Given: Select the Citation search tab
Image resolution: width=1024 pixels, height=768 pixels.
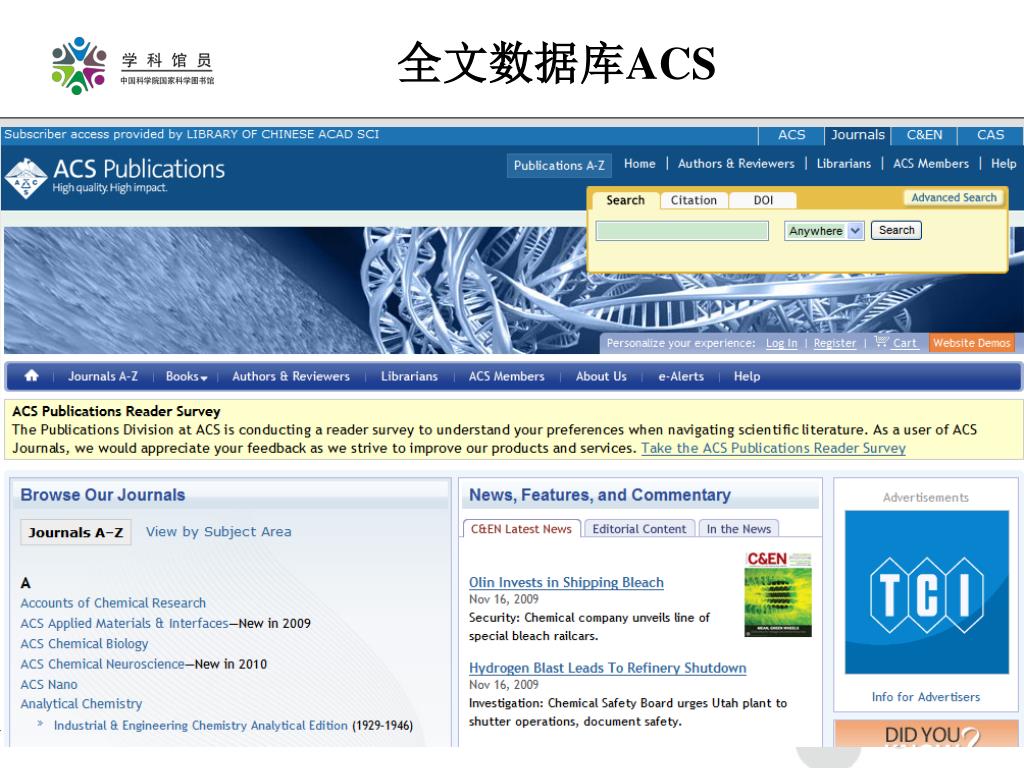Looking at the screenshot, I should [x=694, y=200].
